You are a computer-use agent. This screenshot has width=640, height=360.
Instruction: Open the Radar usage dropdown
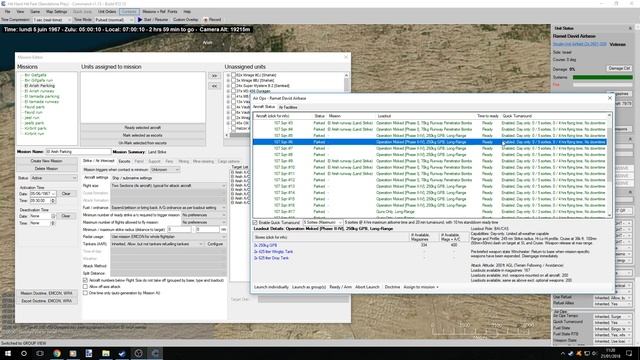[168, 237]
